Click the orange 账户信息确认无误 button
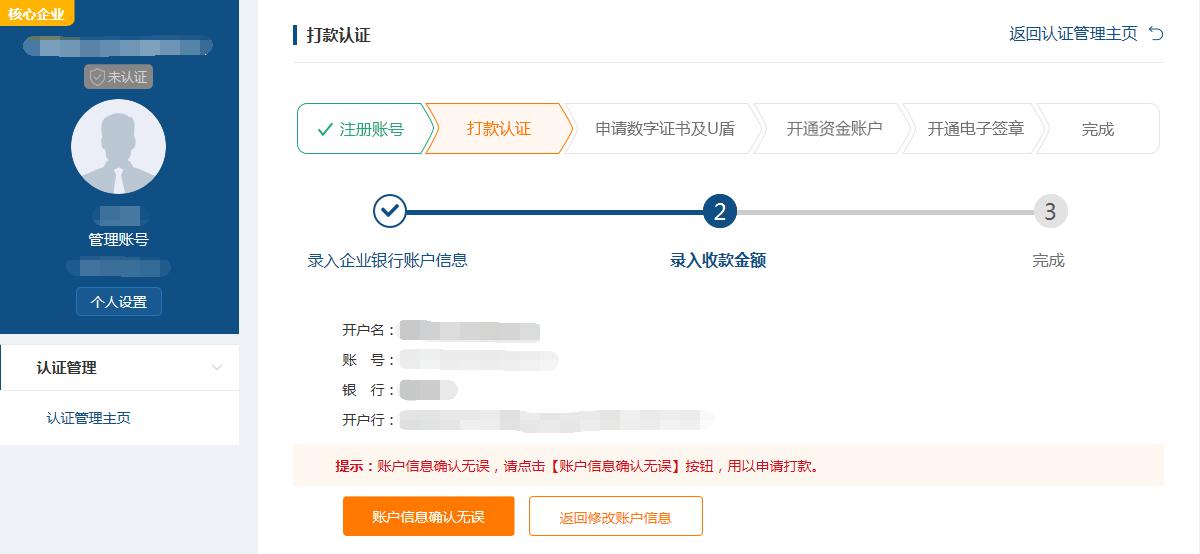Viewport: 1200px width, 554px height. pos(428,516)
